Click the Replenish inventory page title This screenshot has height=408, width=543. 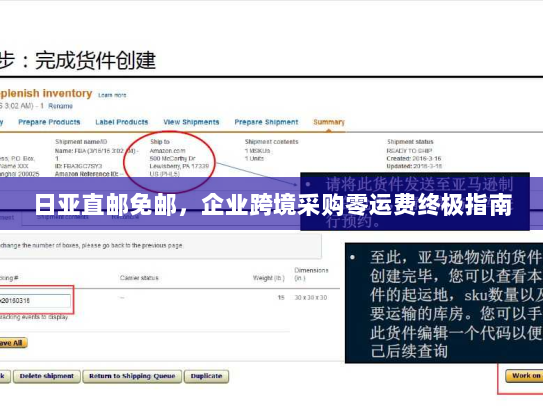coord(46,93)
